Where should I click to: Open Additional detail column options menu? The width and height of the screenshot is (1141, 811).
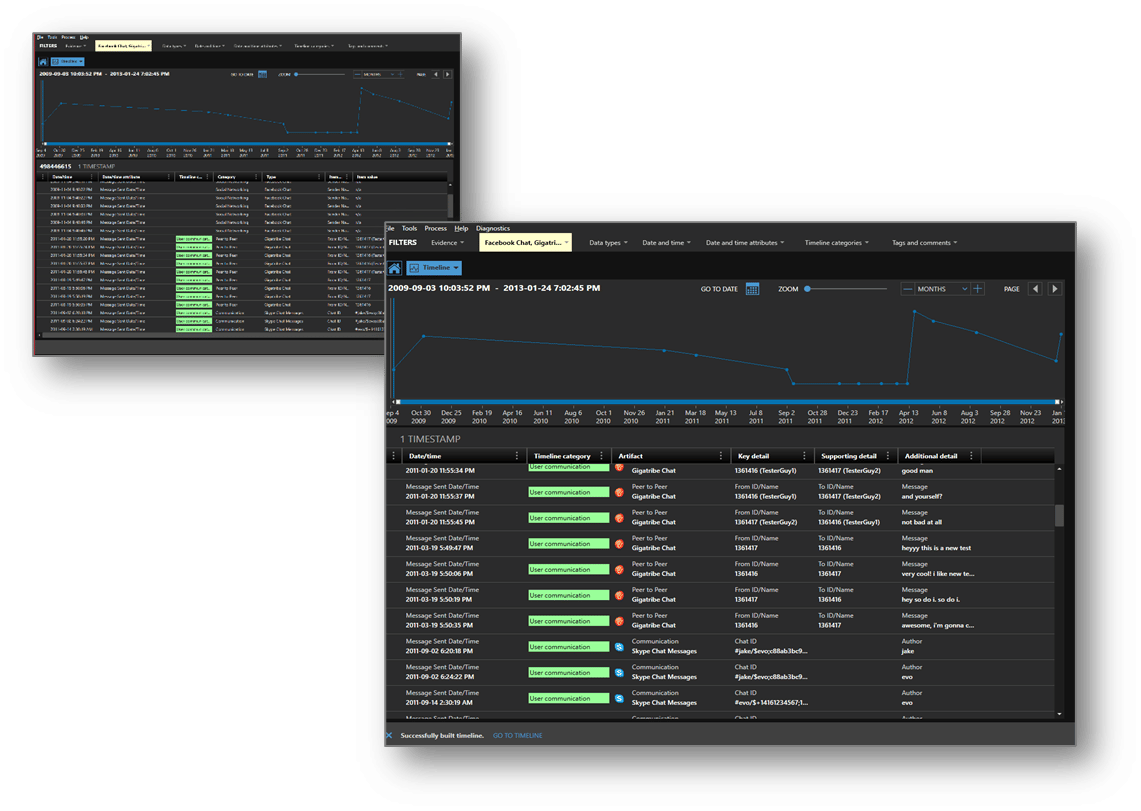[x=971, y=456]
